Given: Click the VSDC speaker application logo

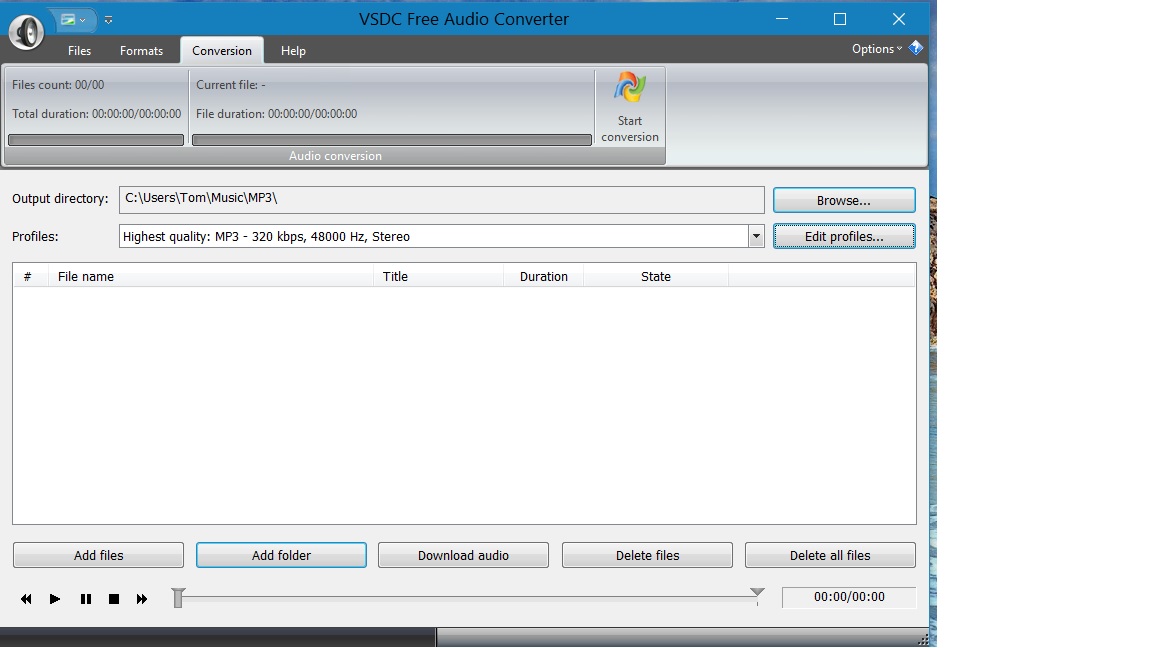Looking at the screenshot, I should pyautogui.click(x=26, y=31).
